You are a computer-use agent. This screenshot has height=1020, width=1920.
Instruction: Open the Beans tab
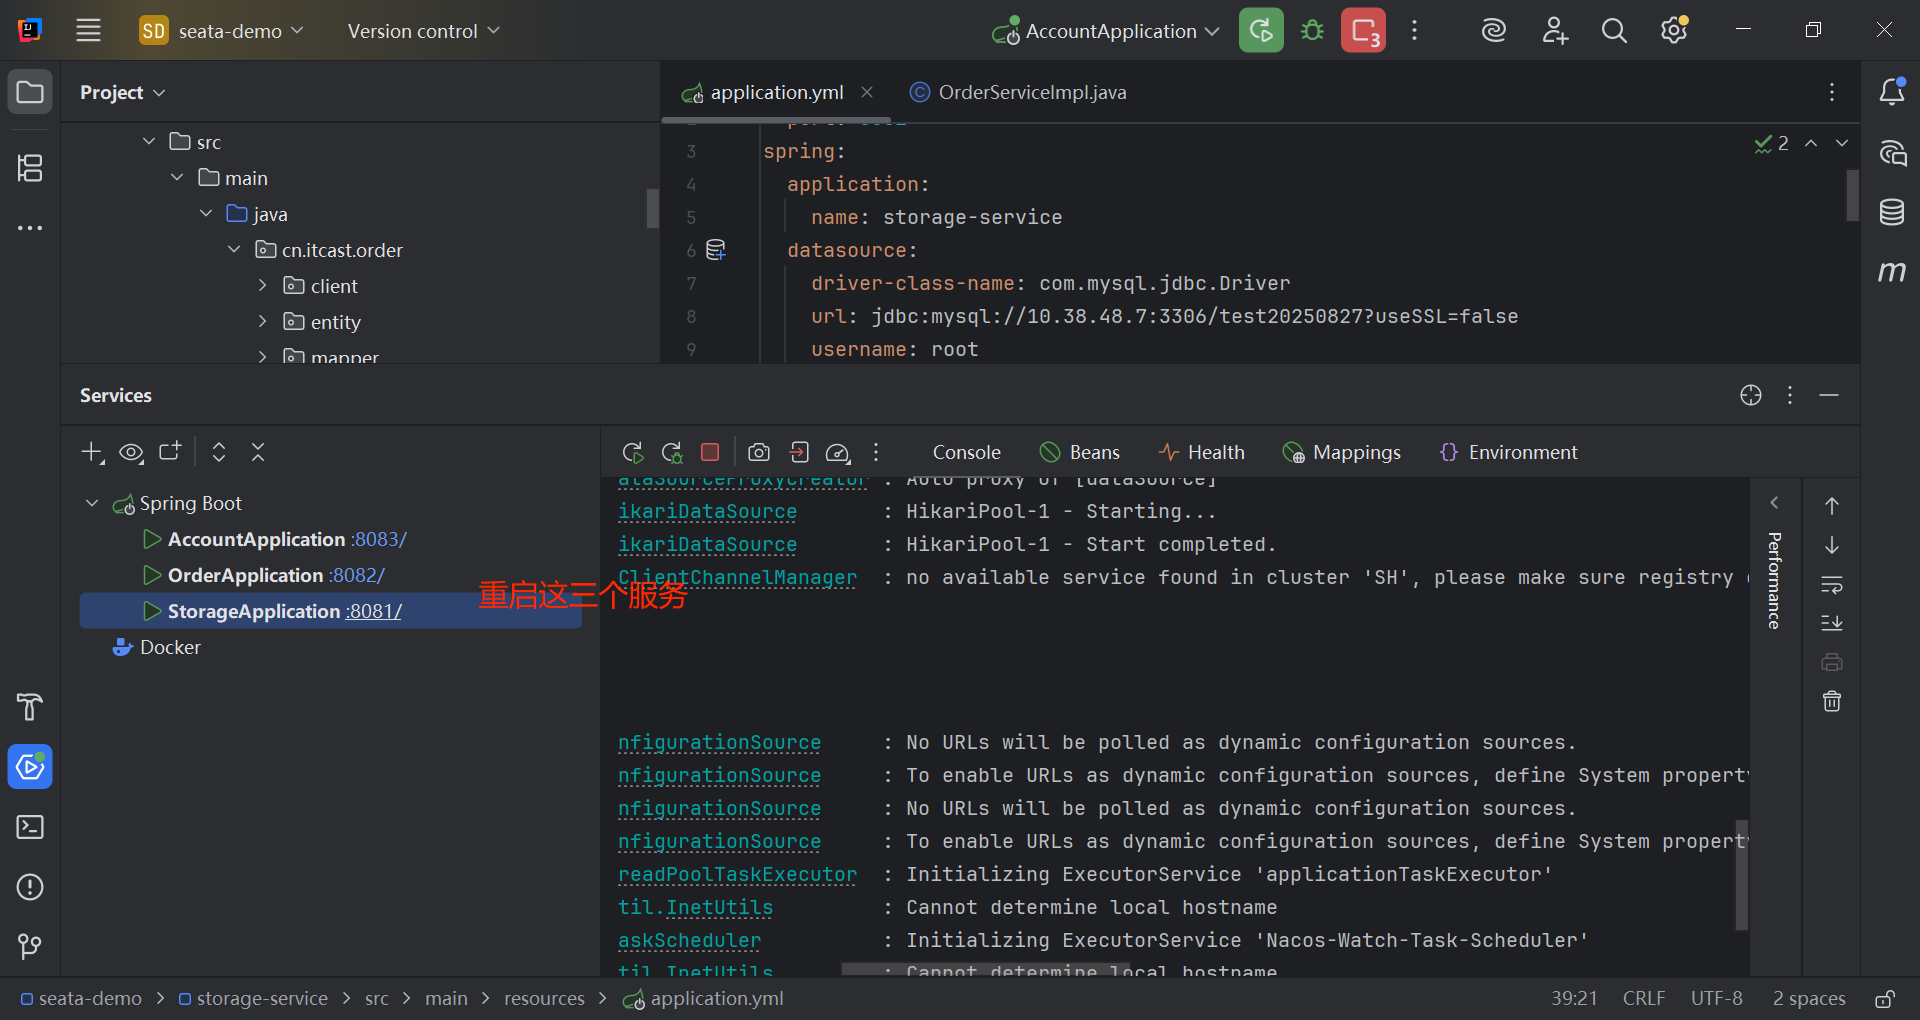click(x=1080, y=452)
